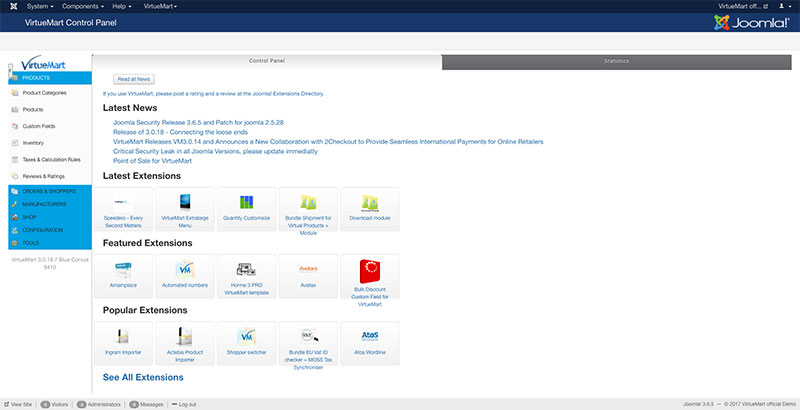Screen dimensions: 800x410
Task: Open the VirtueMart top menu dropdown
Action: (160, 6)
